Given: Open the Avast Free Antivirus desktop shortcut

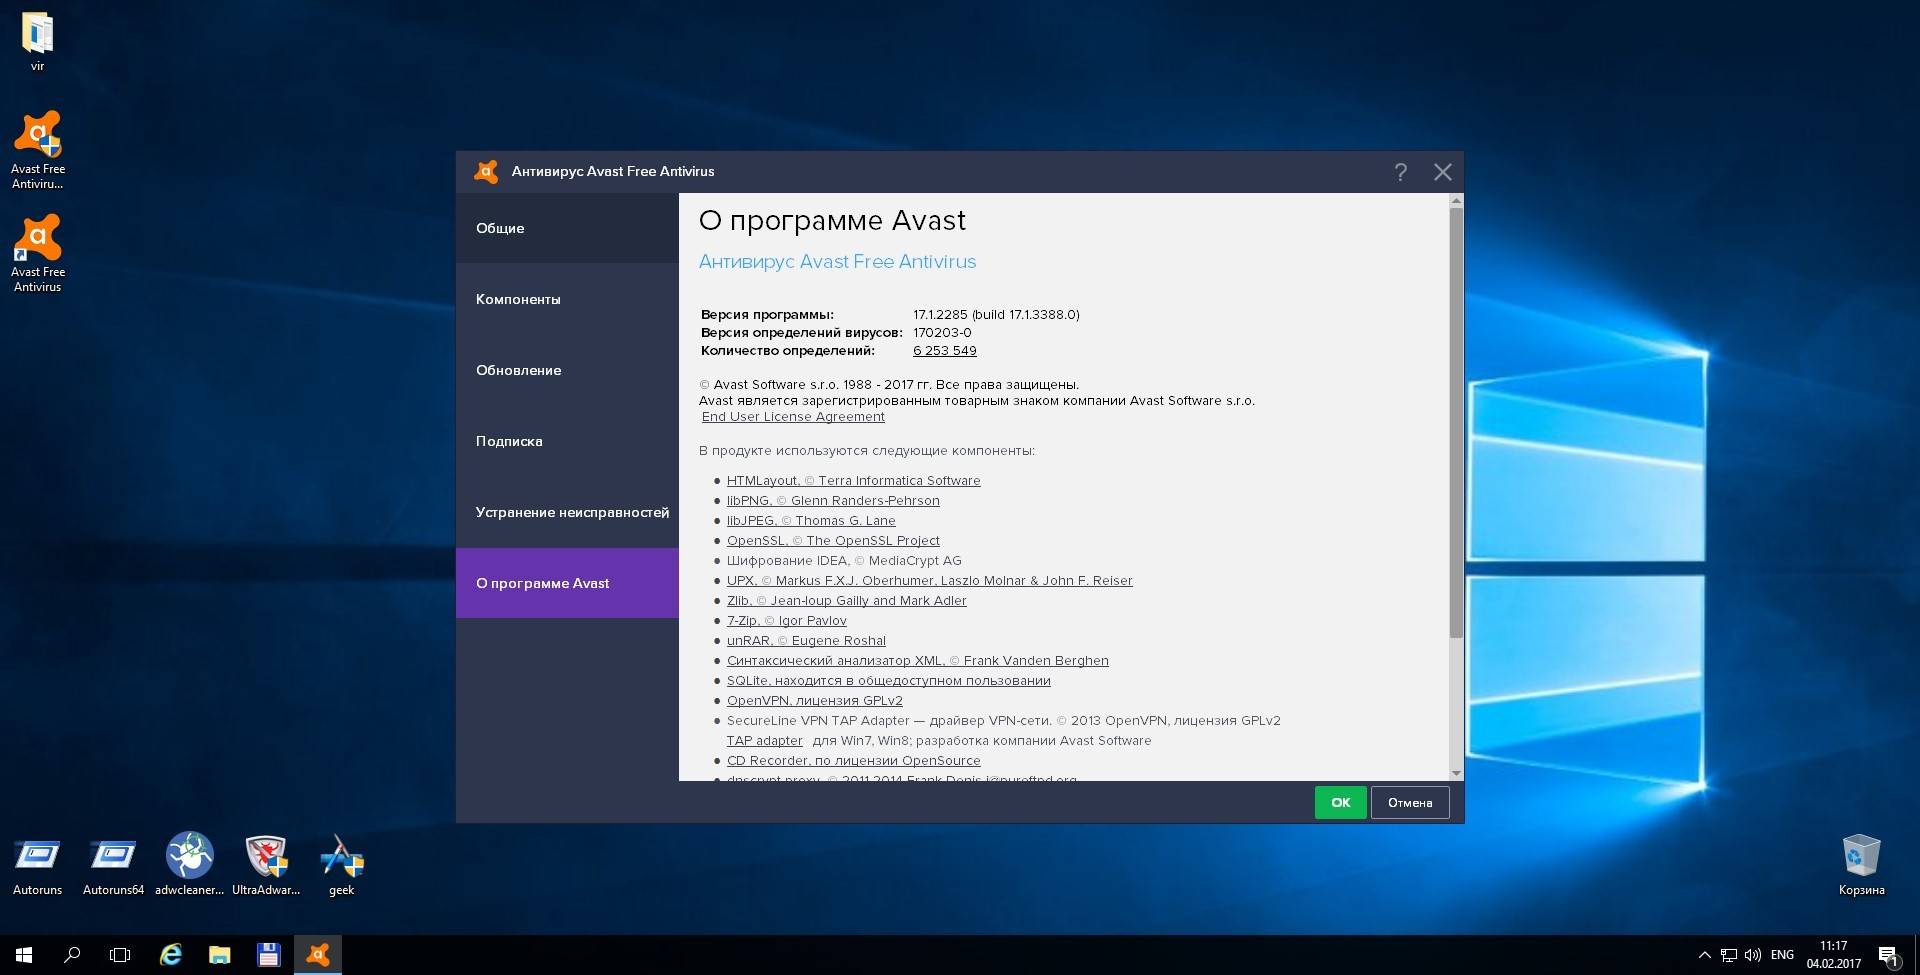Looking at the screenshot, I should point(37,254).
